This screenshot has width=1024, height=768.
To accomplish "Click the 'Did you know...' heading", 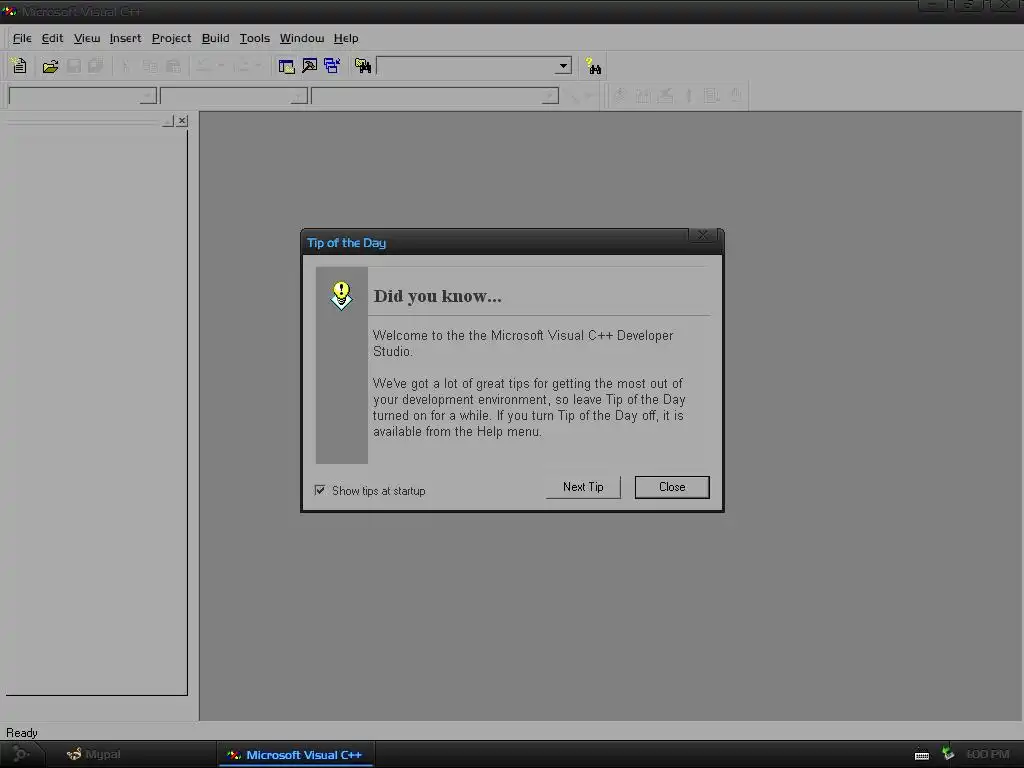I will coord(438,296).
